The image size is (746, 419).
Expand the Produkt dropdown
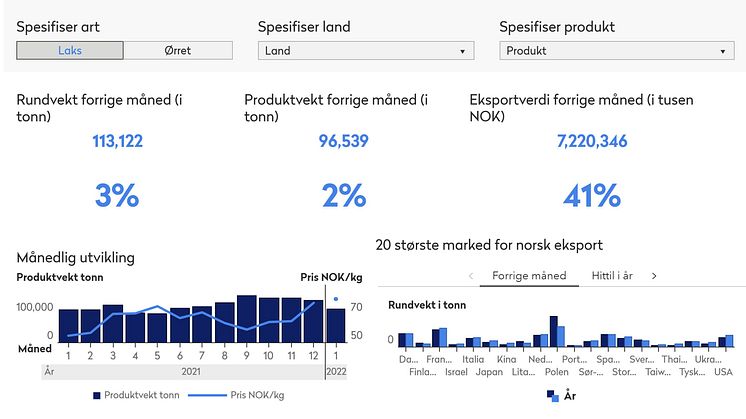616,50
